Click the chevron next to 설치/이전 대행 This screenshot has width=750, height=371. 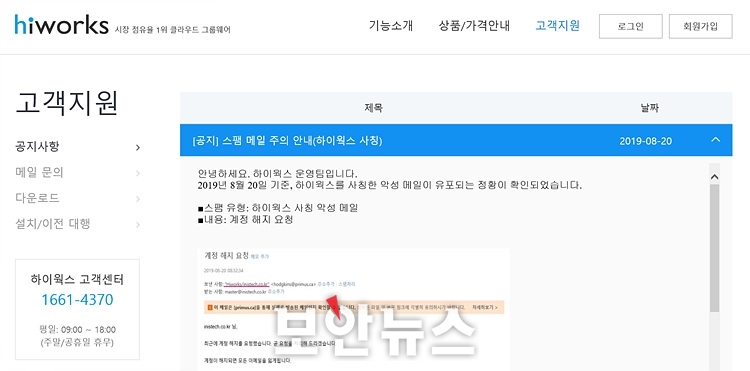click(x=138, y=225)
